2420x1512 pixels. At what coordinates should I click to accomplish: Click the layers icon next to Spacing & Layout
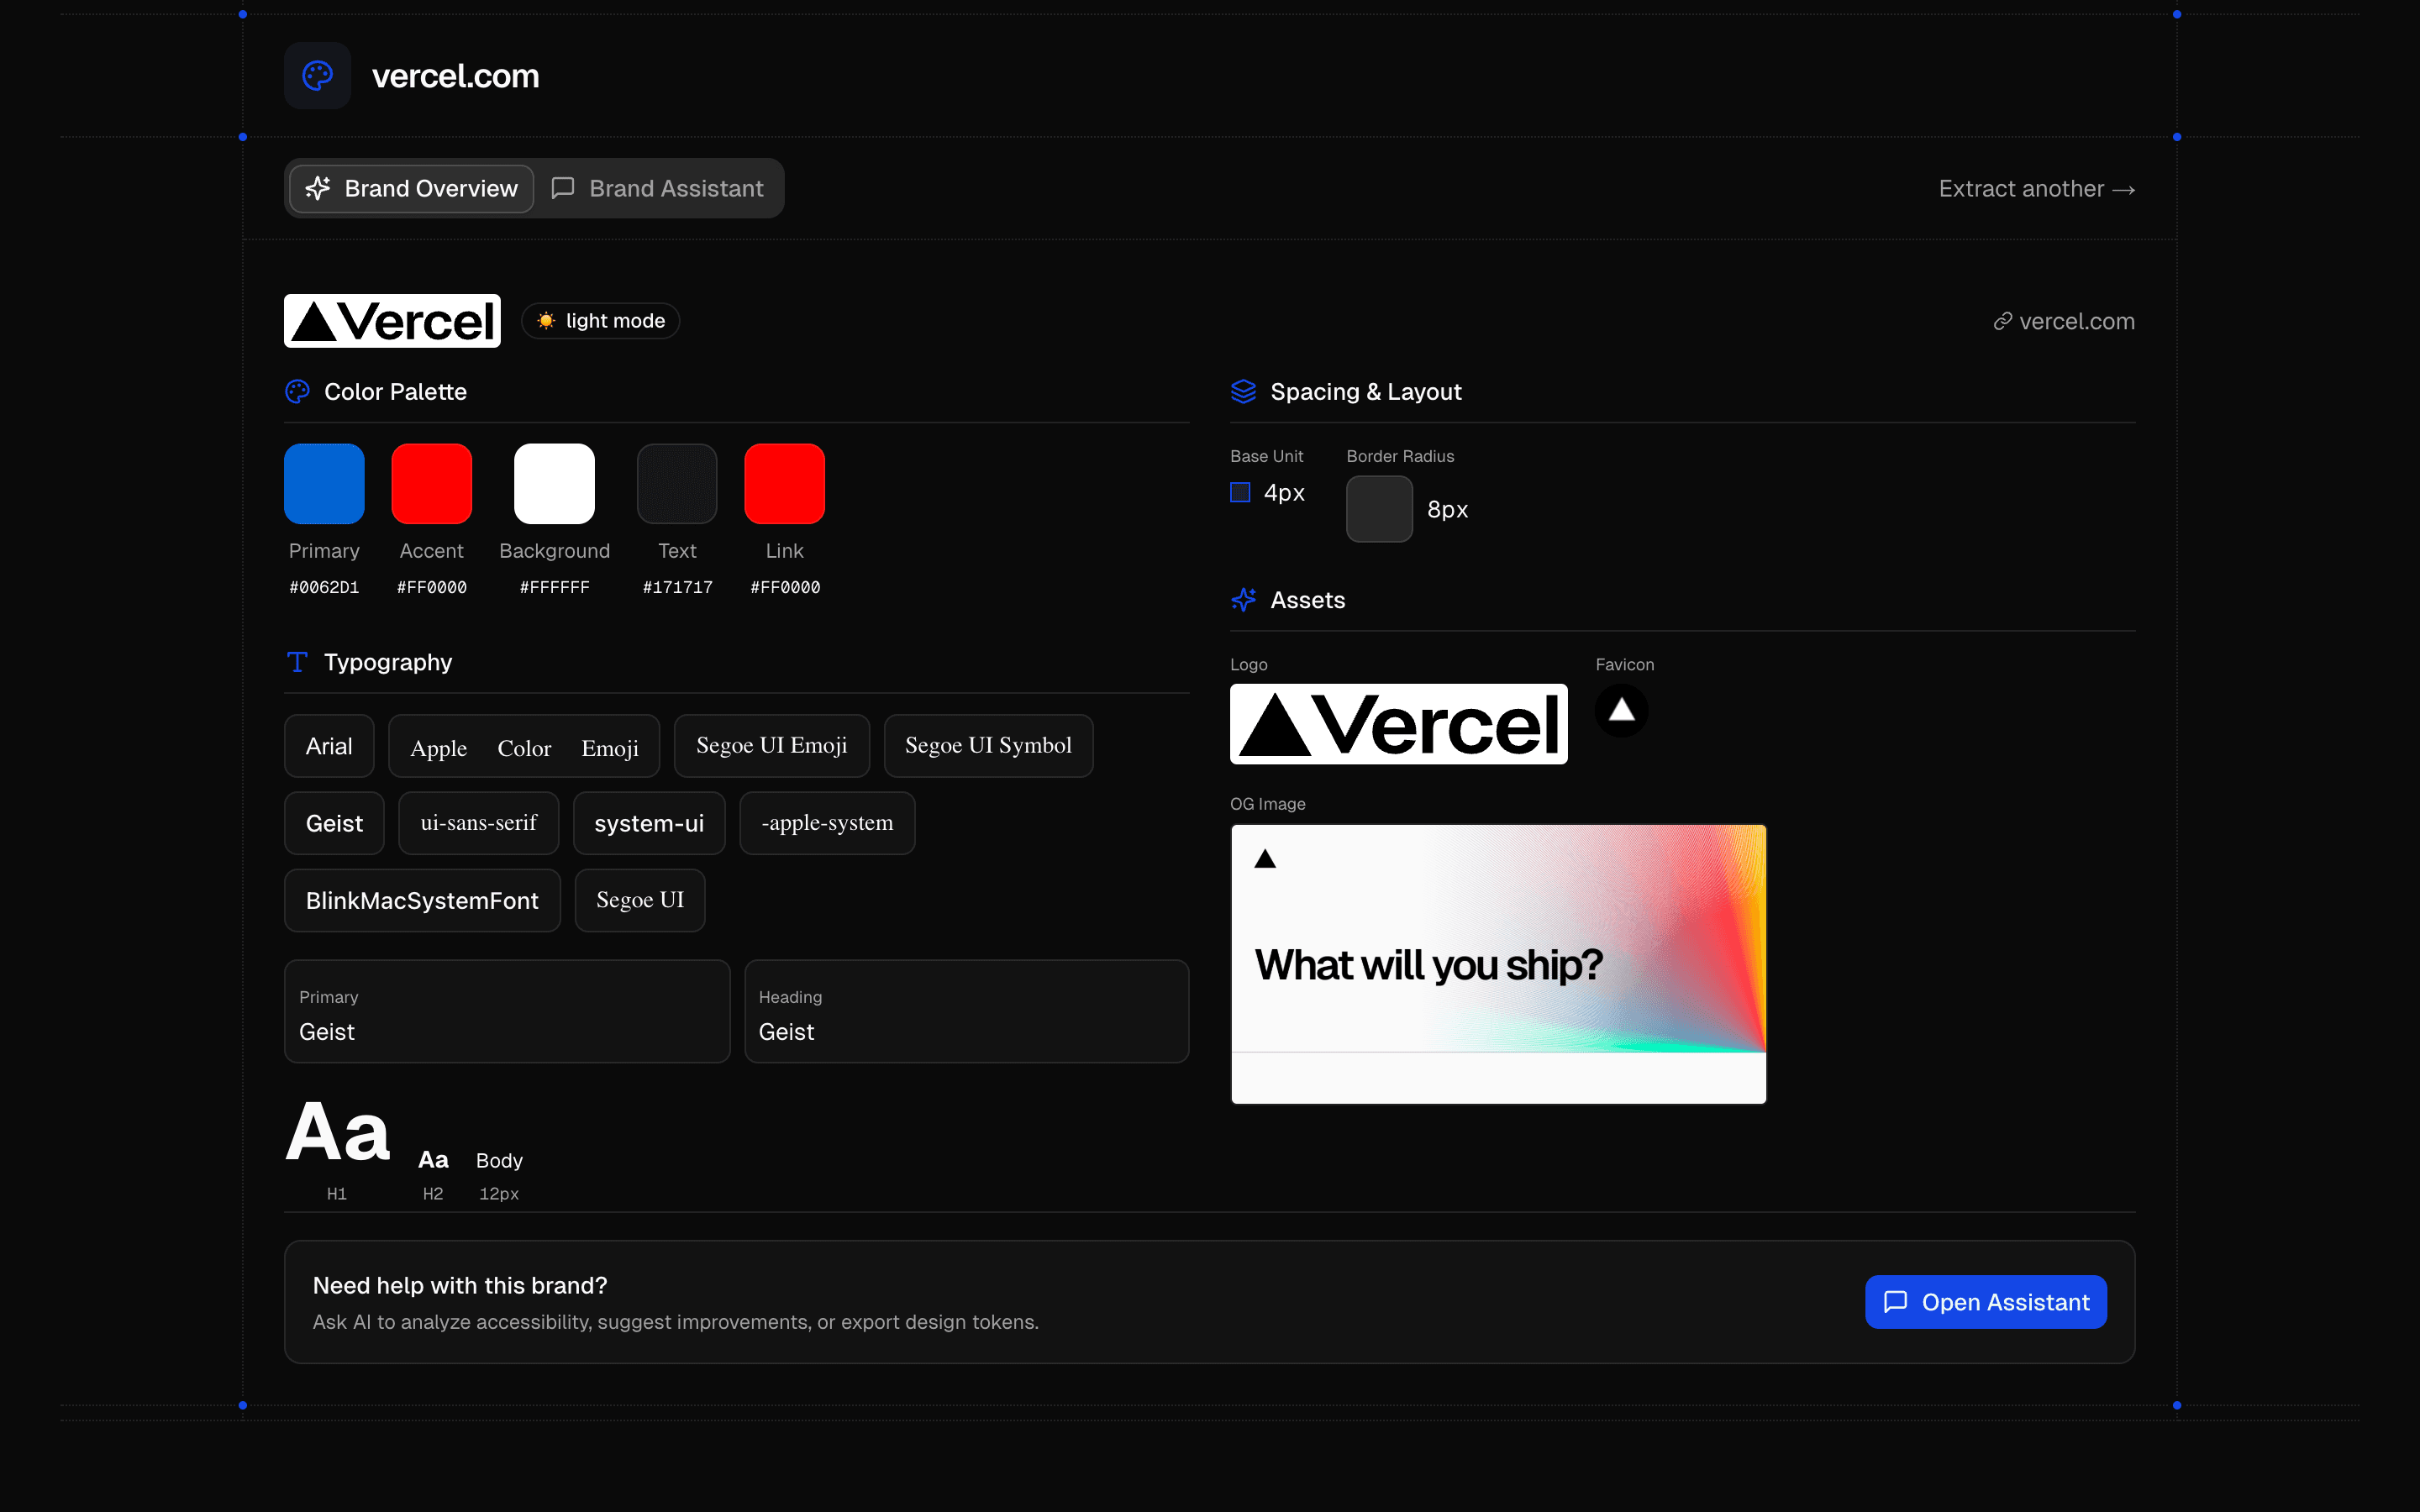coord(1244,391)
